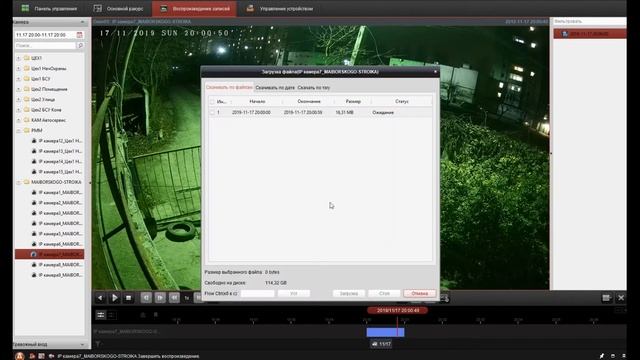Select IP камера15_Цех1 camera icon
Image resolution: width=640 pixels, height=360 pixels.
(x=34, y=172)
